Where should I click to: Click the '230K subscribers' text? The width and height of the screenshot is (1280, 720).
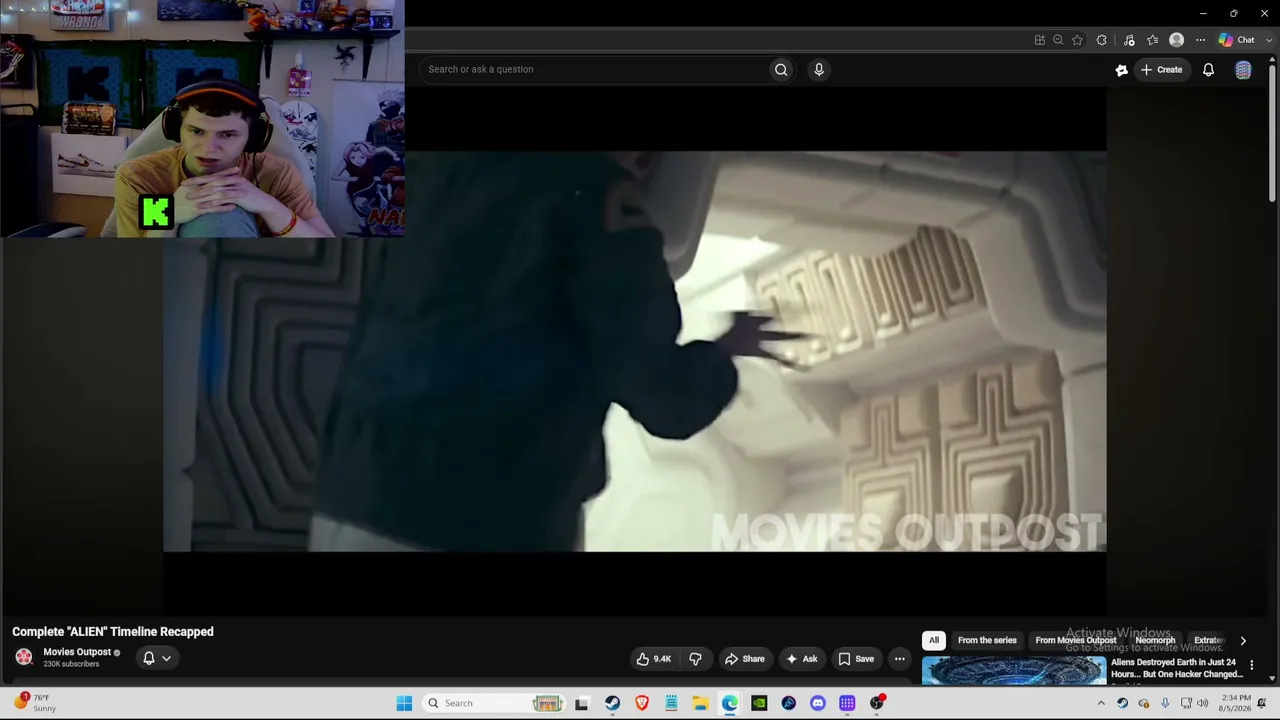(x=71, y=664)
